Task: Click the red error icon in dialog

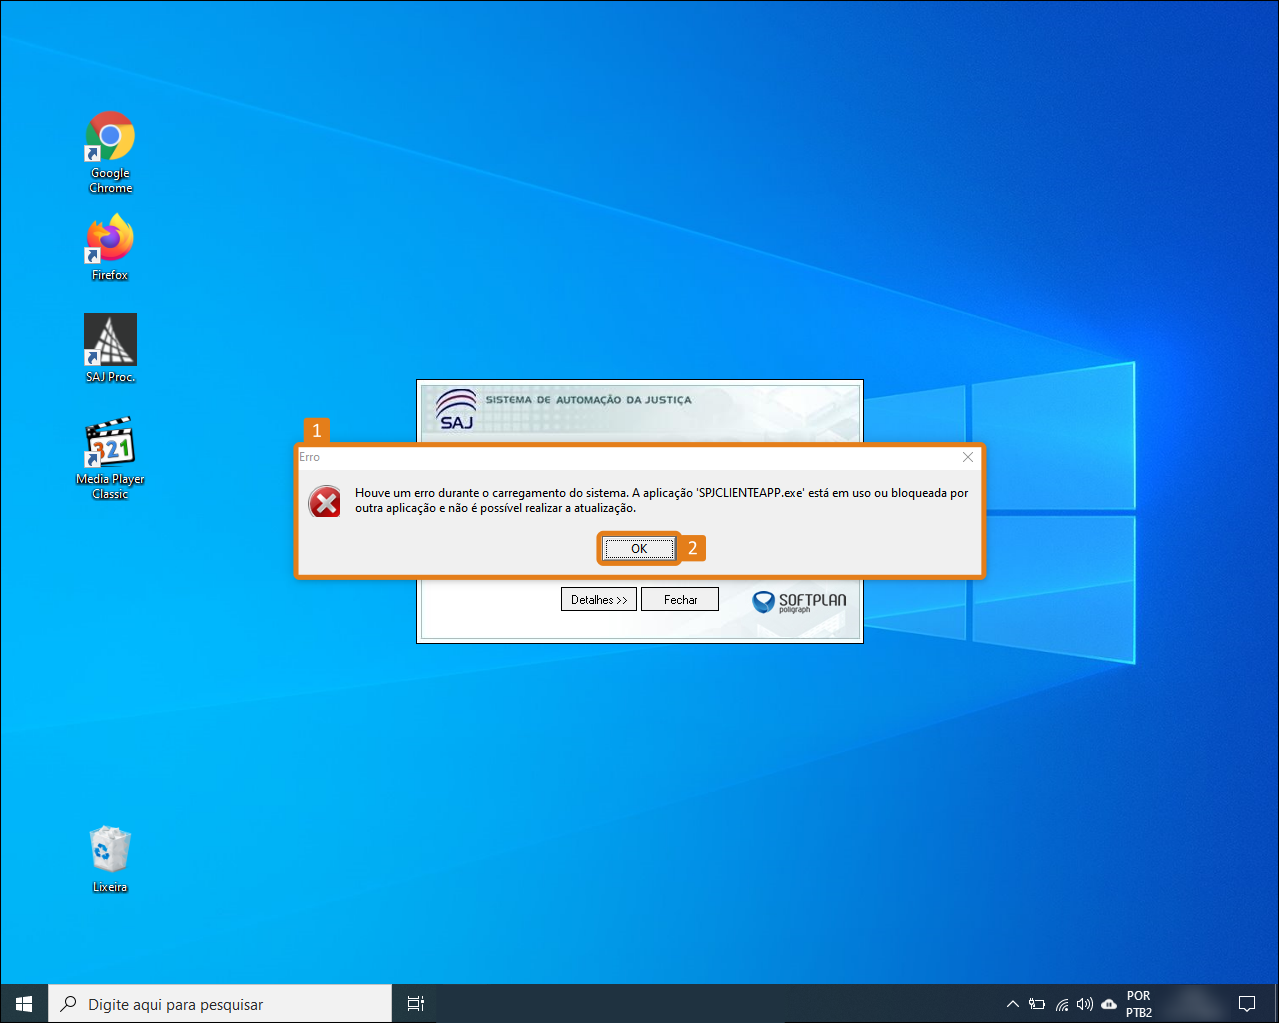Action: 325,501
